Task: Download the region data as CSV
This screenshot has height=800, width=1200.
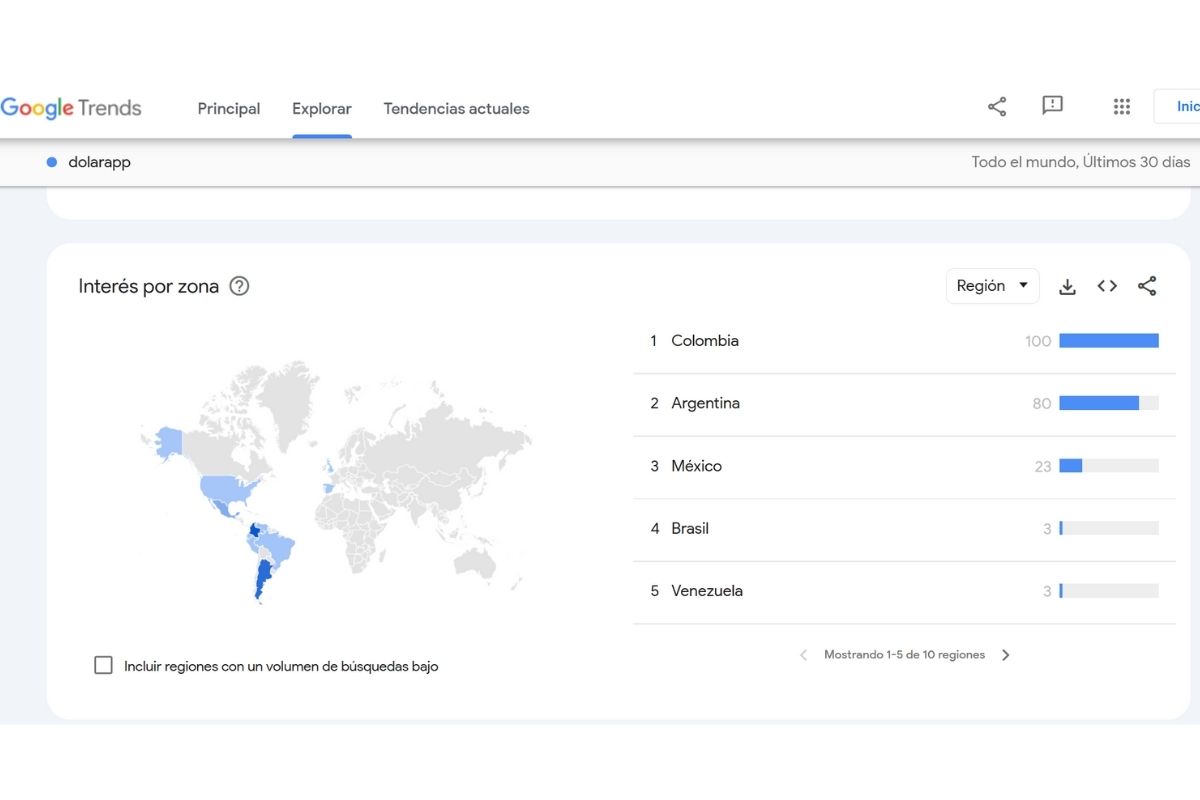Action: [x=1067, y=287]
